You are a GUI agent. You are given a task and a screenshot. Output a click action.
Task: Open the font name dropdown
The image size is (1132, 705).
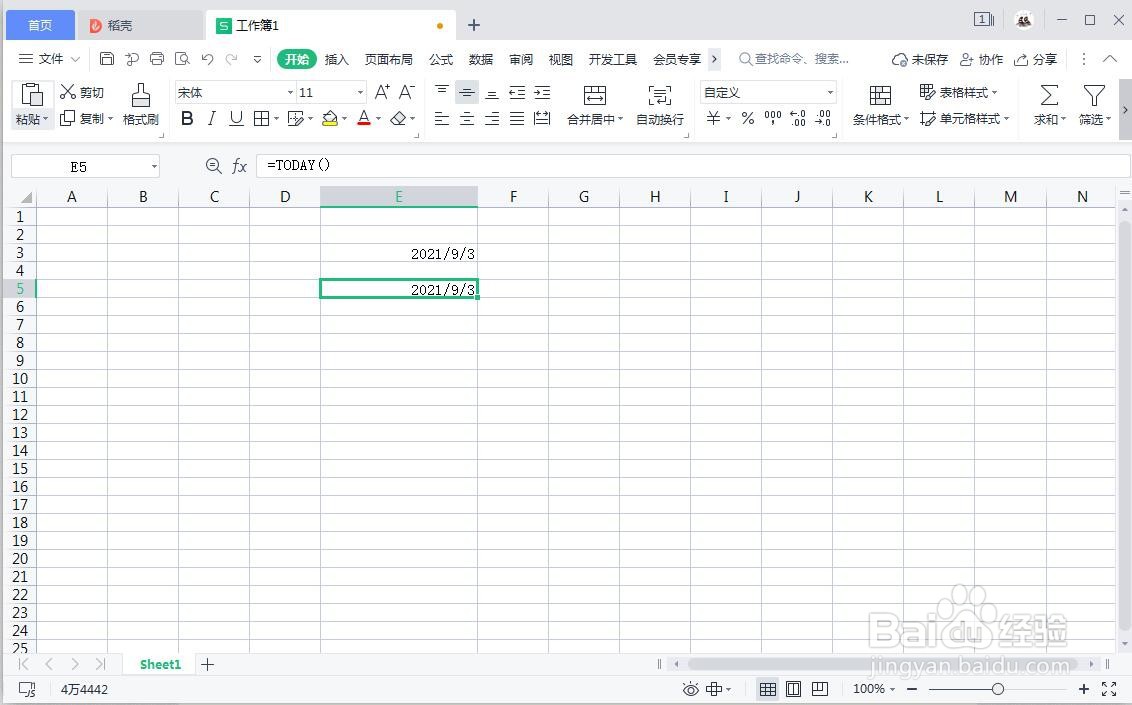click(288, 92)
